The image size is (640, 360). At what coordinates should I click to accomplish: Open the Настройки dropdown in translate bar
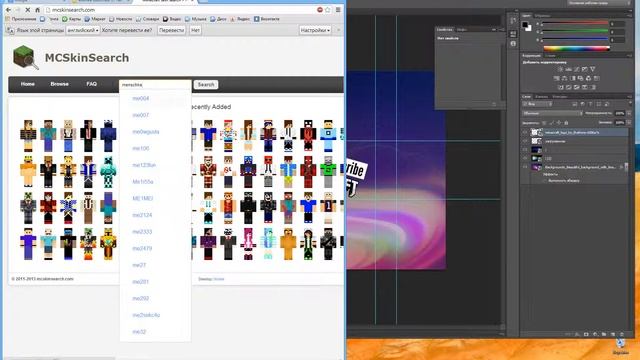315,30
